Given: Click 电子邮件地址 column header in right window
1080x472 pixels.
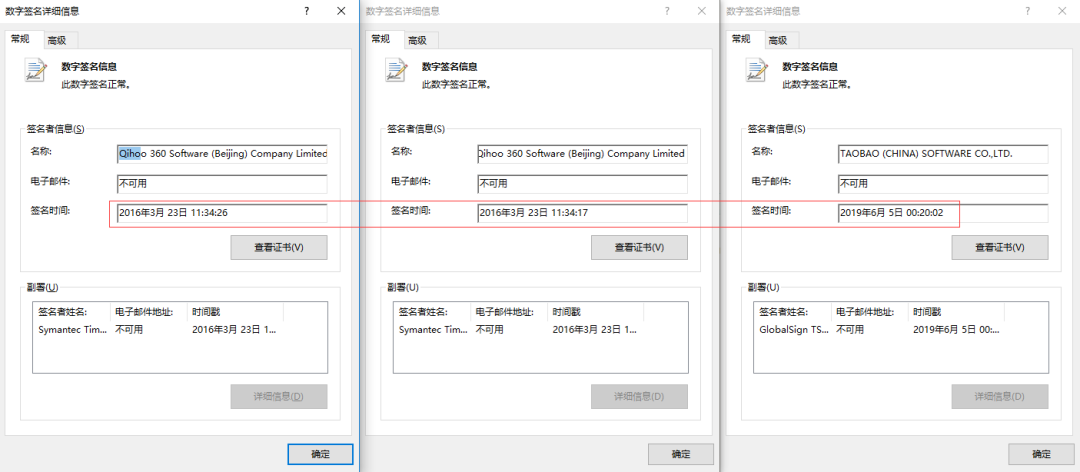Looking at the screenshot, I should pos(870,312).
